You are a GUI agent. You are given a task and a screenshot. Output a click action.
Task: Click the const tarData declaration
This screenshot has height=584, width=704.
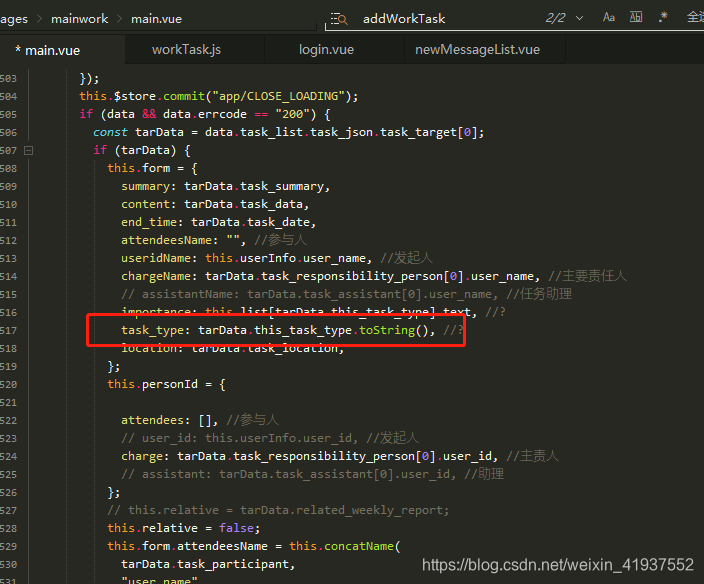point(138,132)
